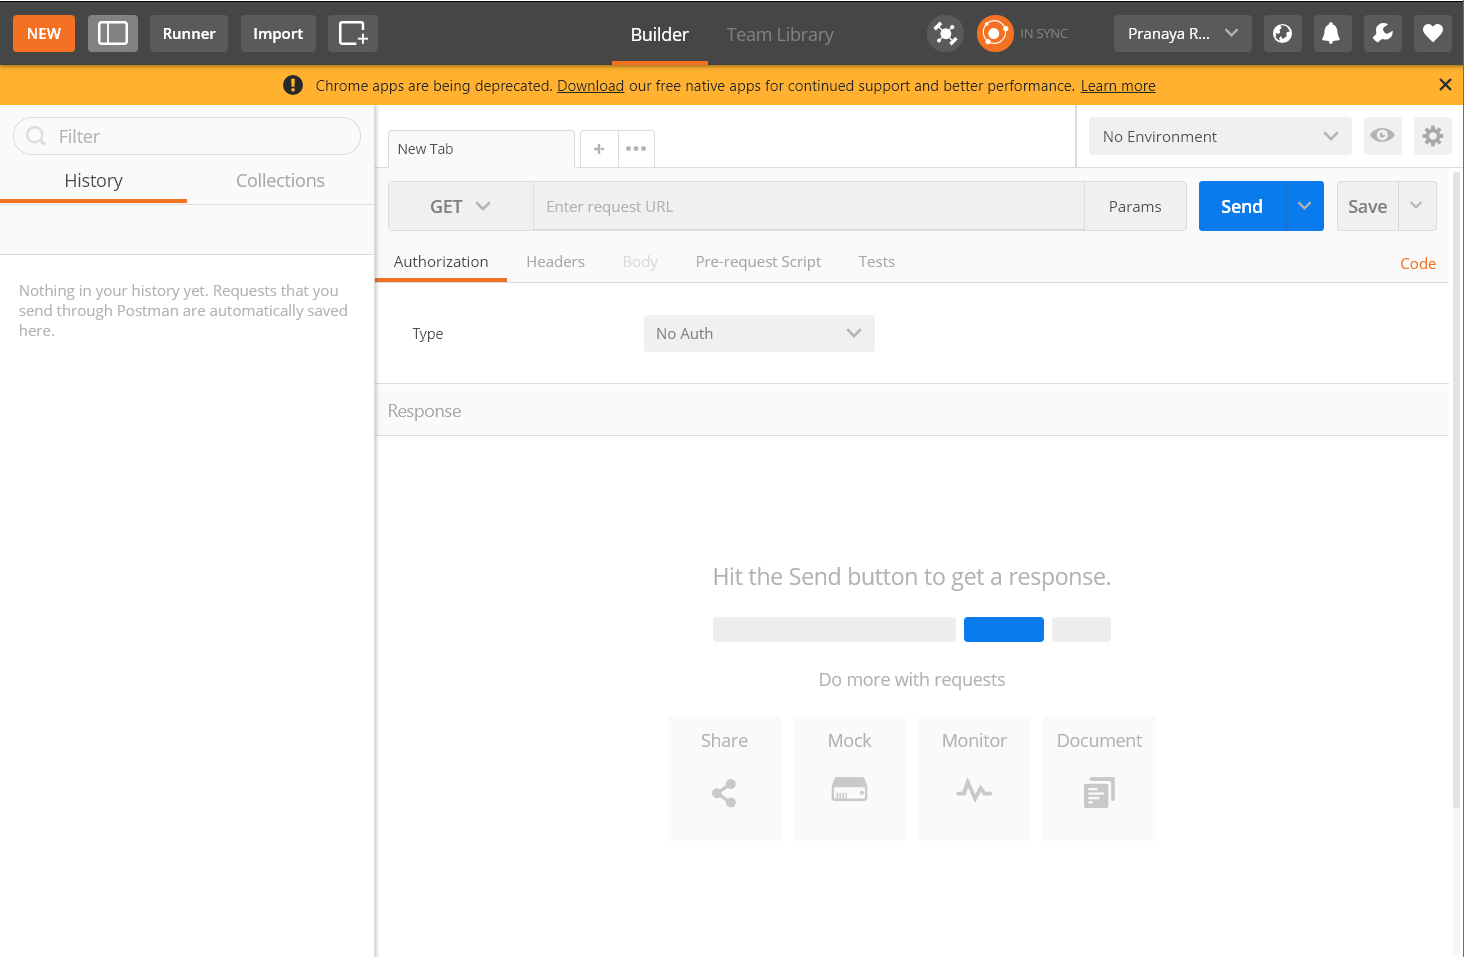Open settings with the wrench icon

pos(1382,33)
